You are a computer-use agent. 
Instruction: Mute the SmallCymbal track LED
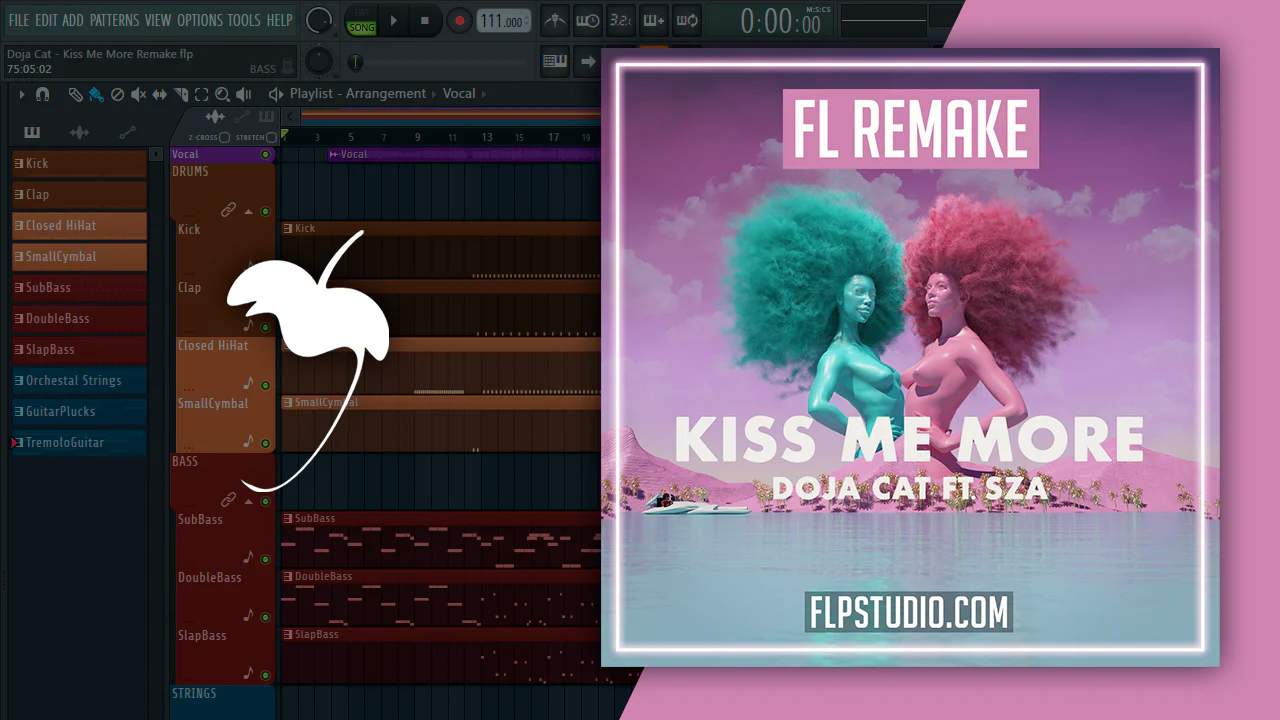click(x=265, y=443)
